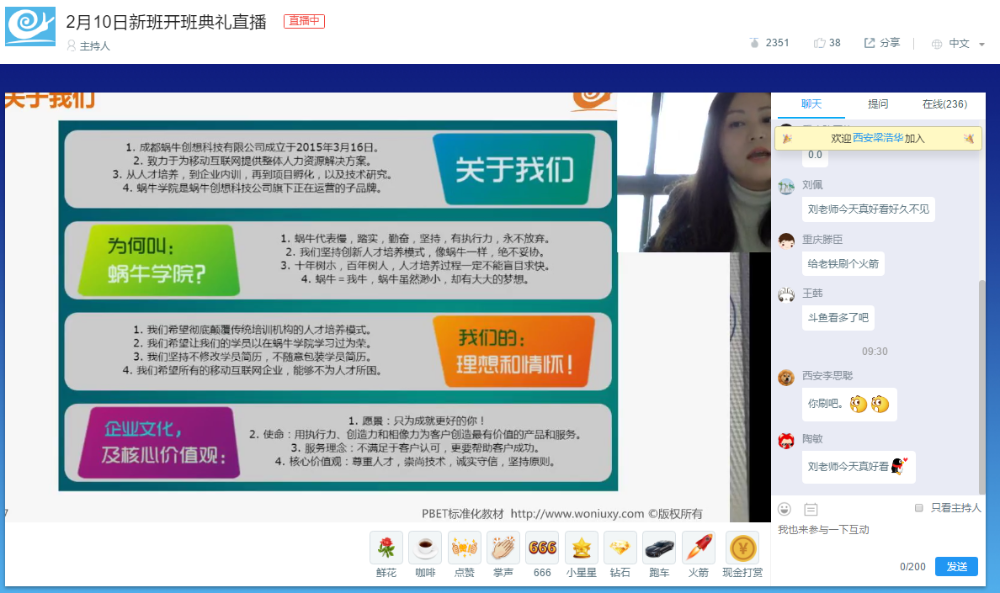Click the 主持人 host person icon

pyautogui.click(x=71, y=45)
